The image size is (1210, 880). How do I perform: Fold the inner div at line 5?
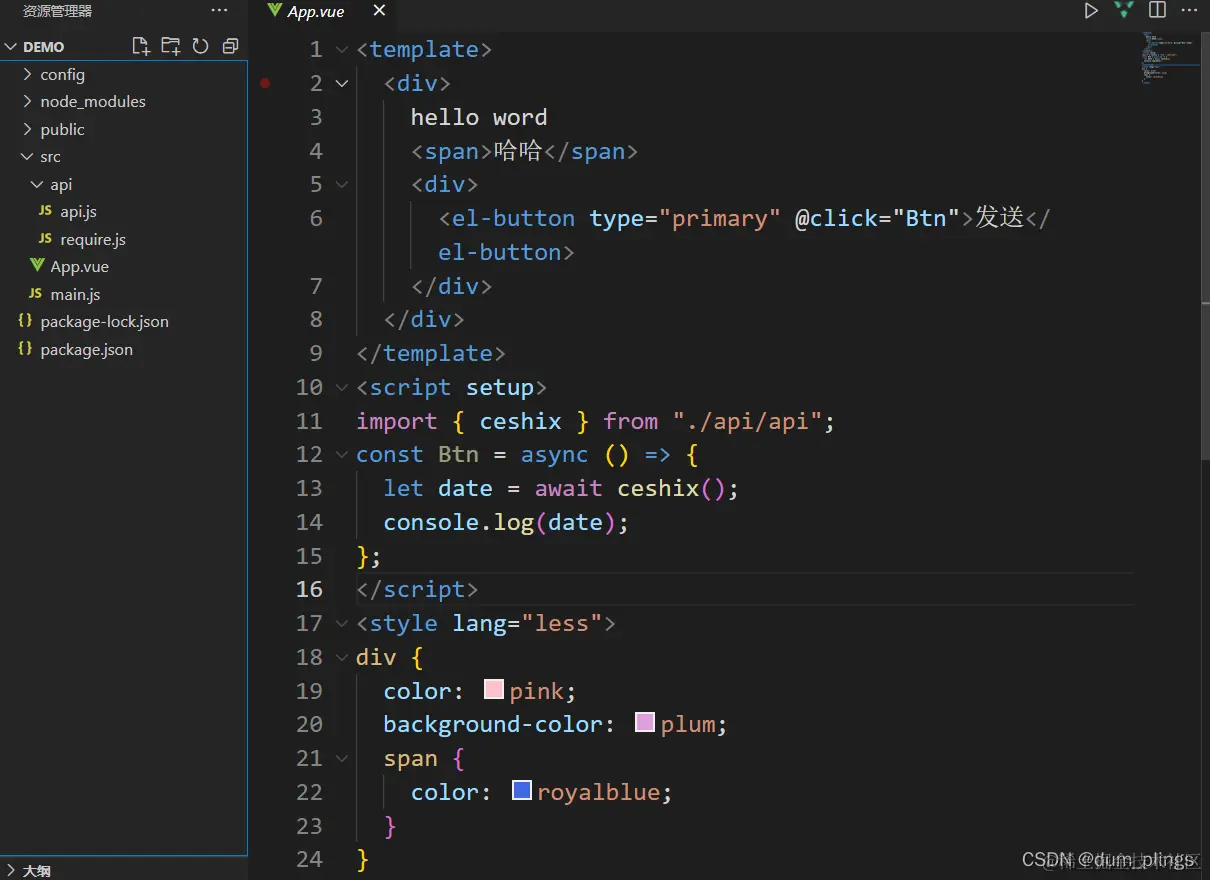(342, 184)
